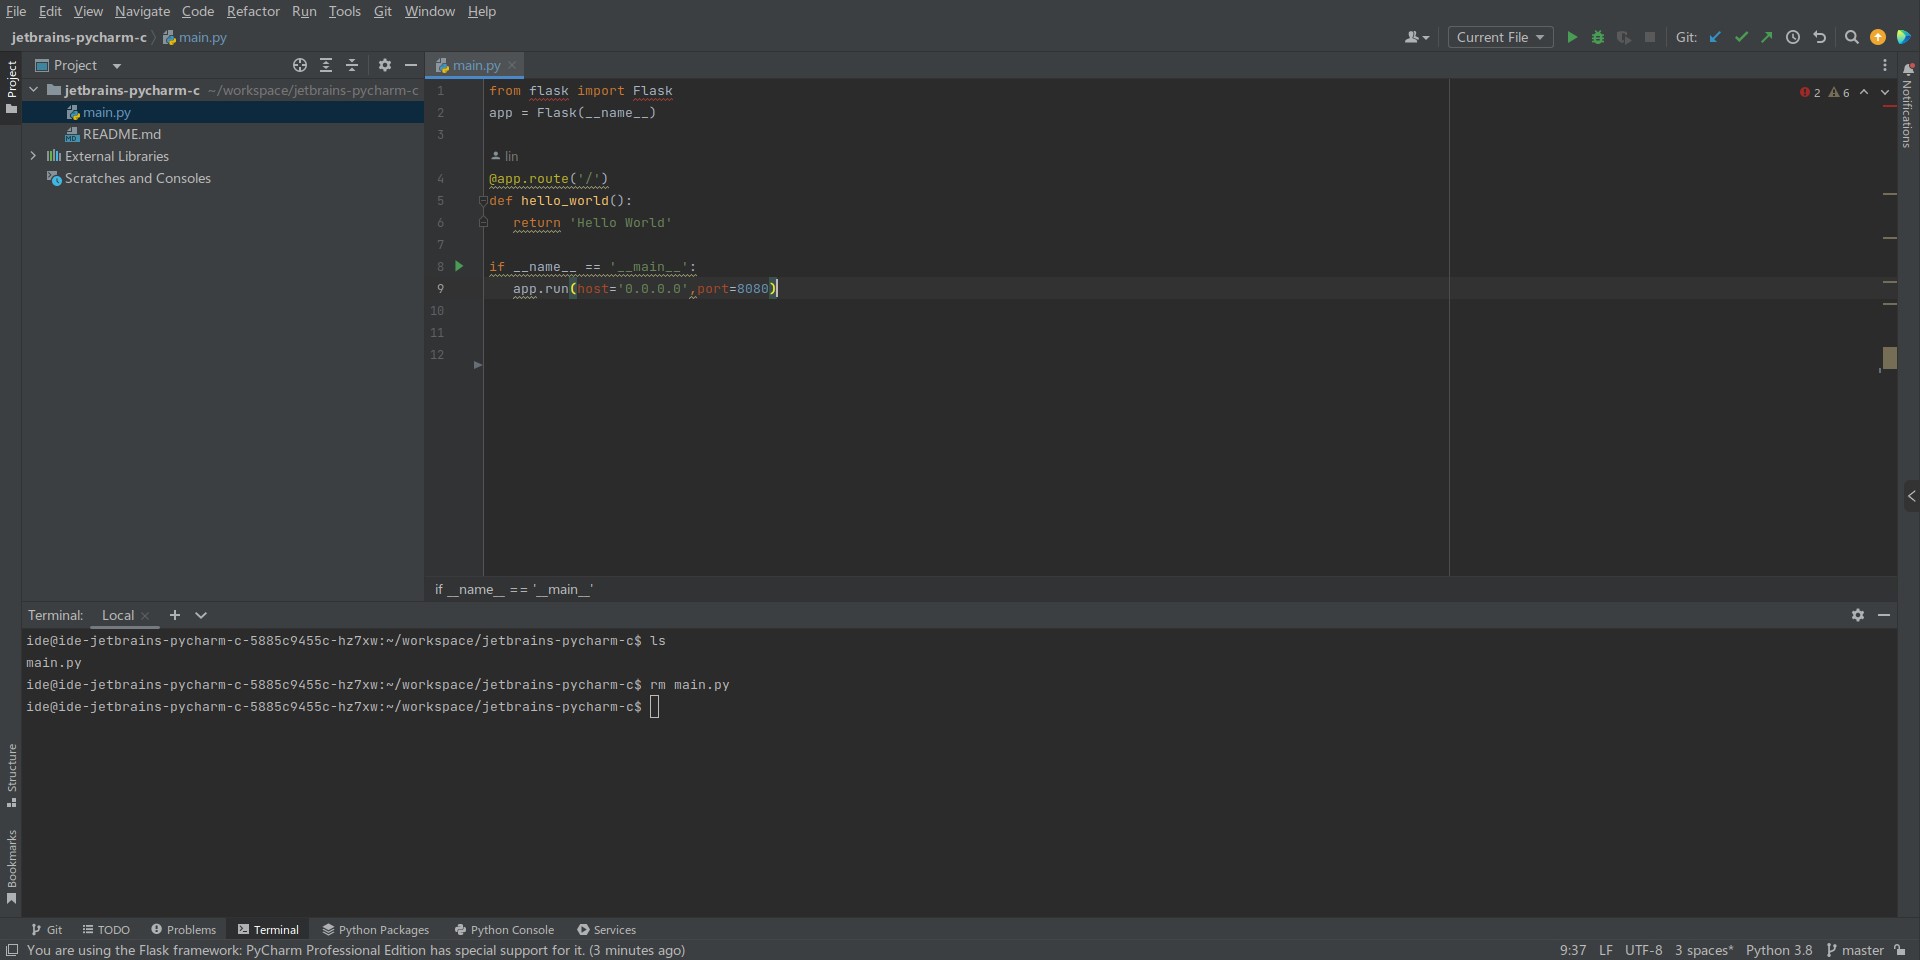Toggle Bookmarks tool window on left stripe
The image size is (1920, 960).
coord(11,867)
